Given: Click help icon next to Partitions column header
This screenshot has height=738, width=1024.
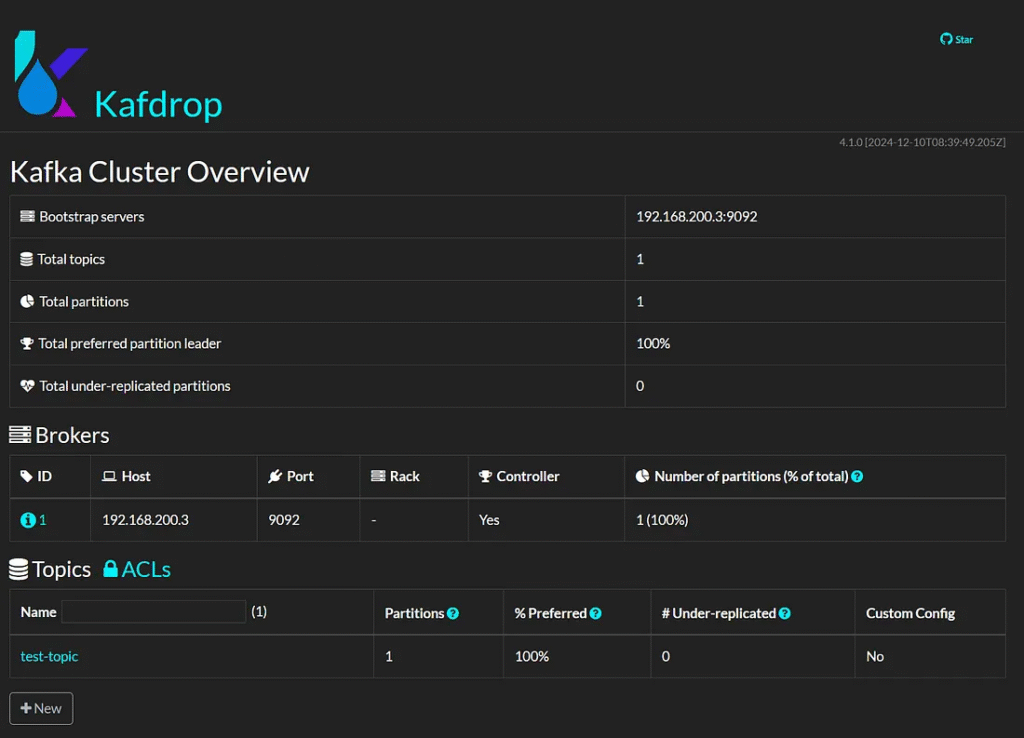Looking at the screenshot, I should click(x=453, y=613).
